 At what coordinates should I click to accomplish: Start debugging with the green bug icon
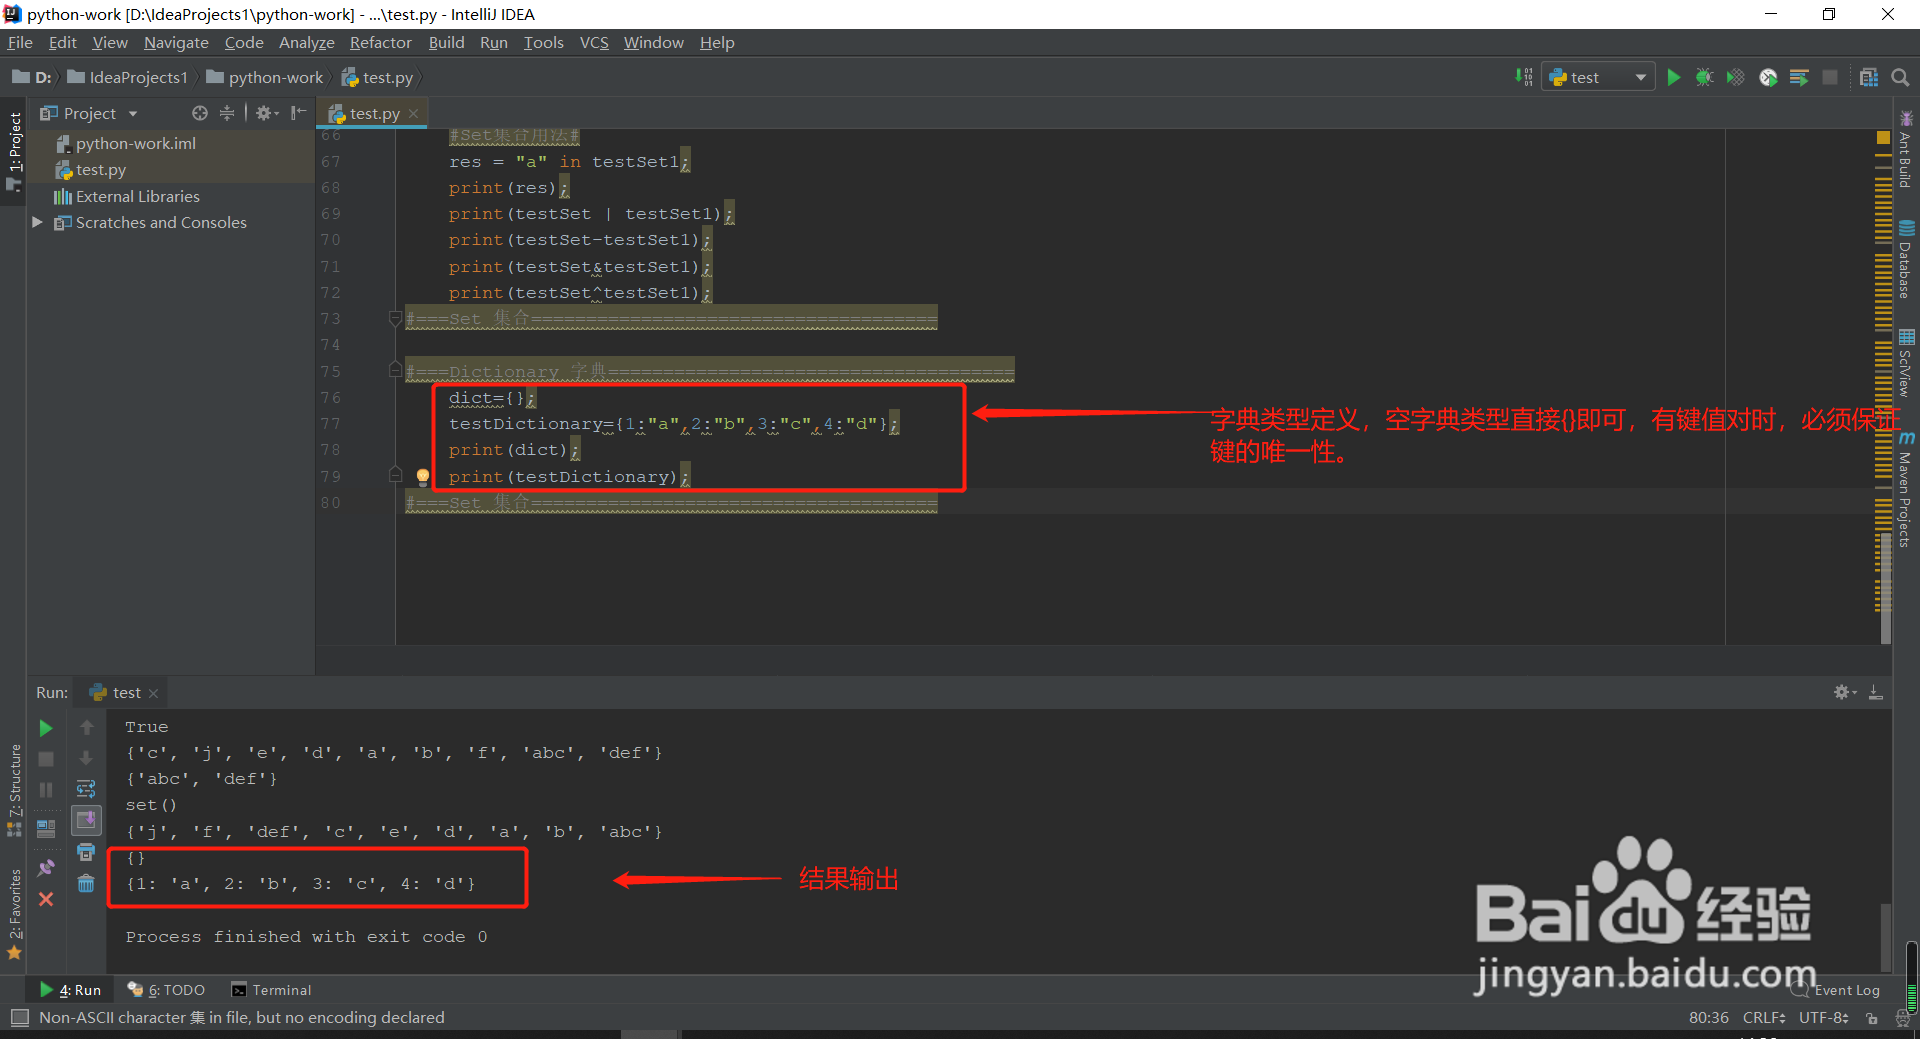pyautogui.click(x=1705, y=77)
